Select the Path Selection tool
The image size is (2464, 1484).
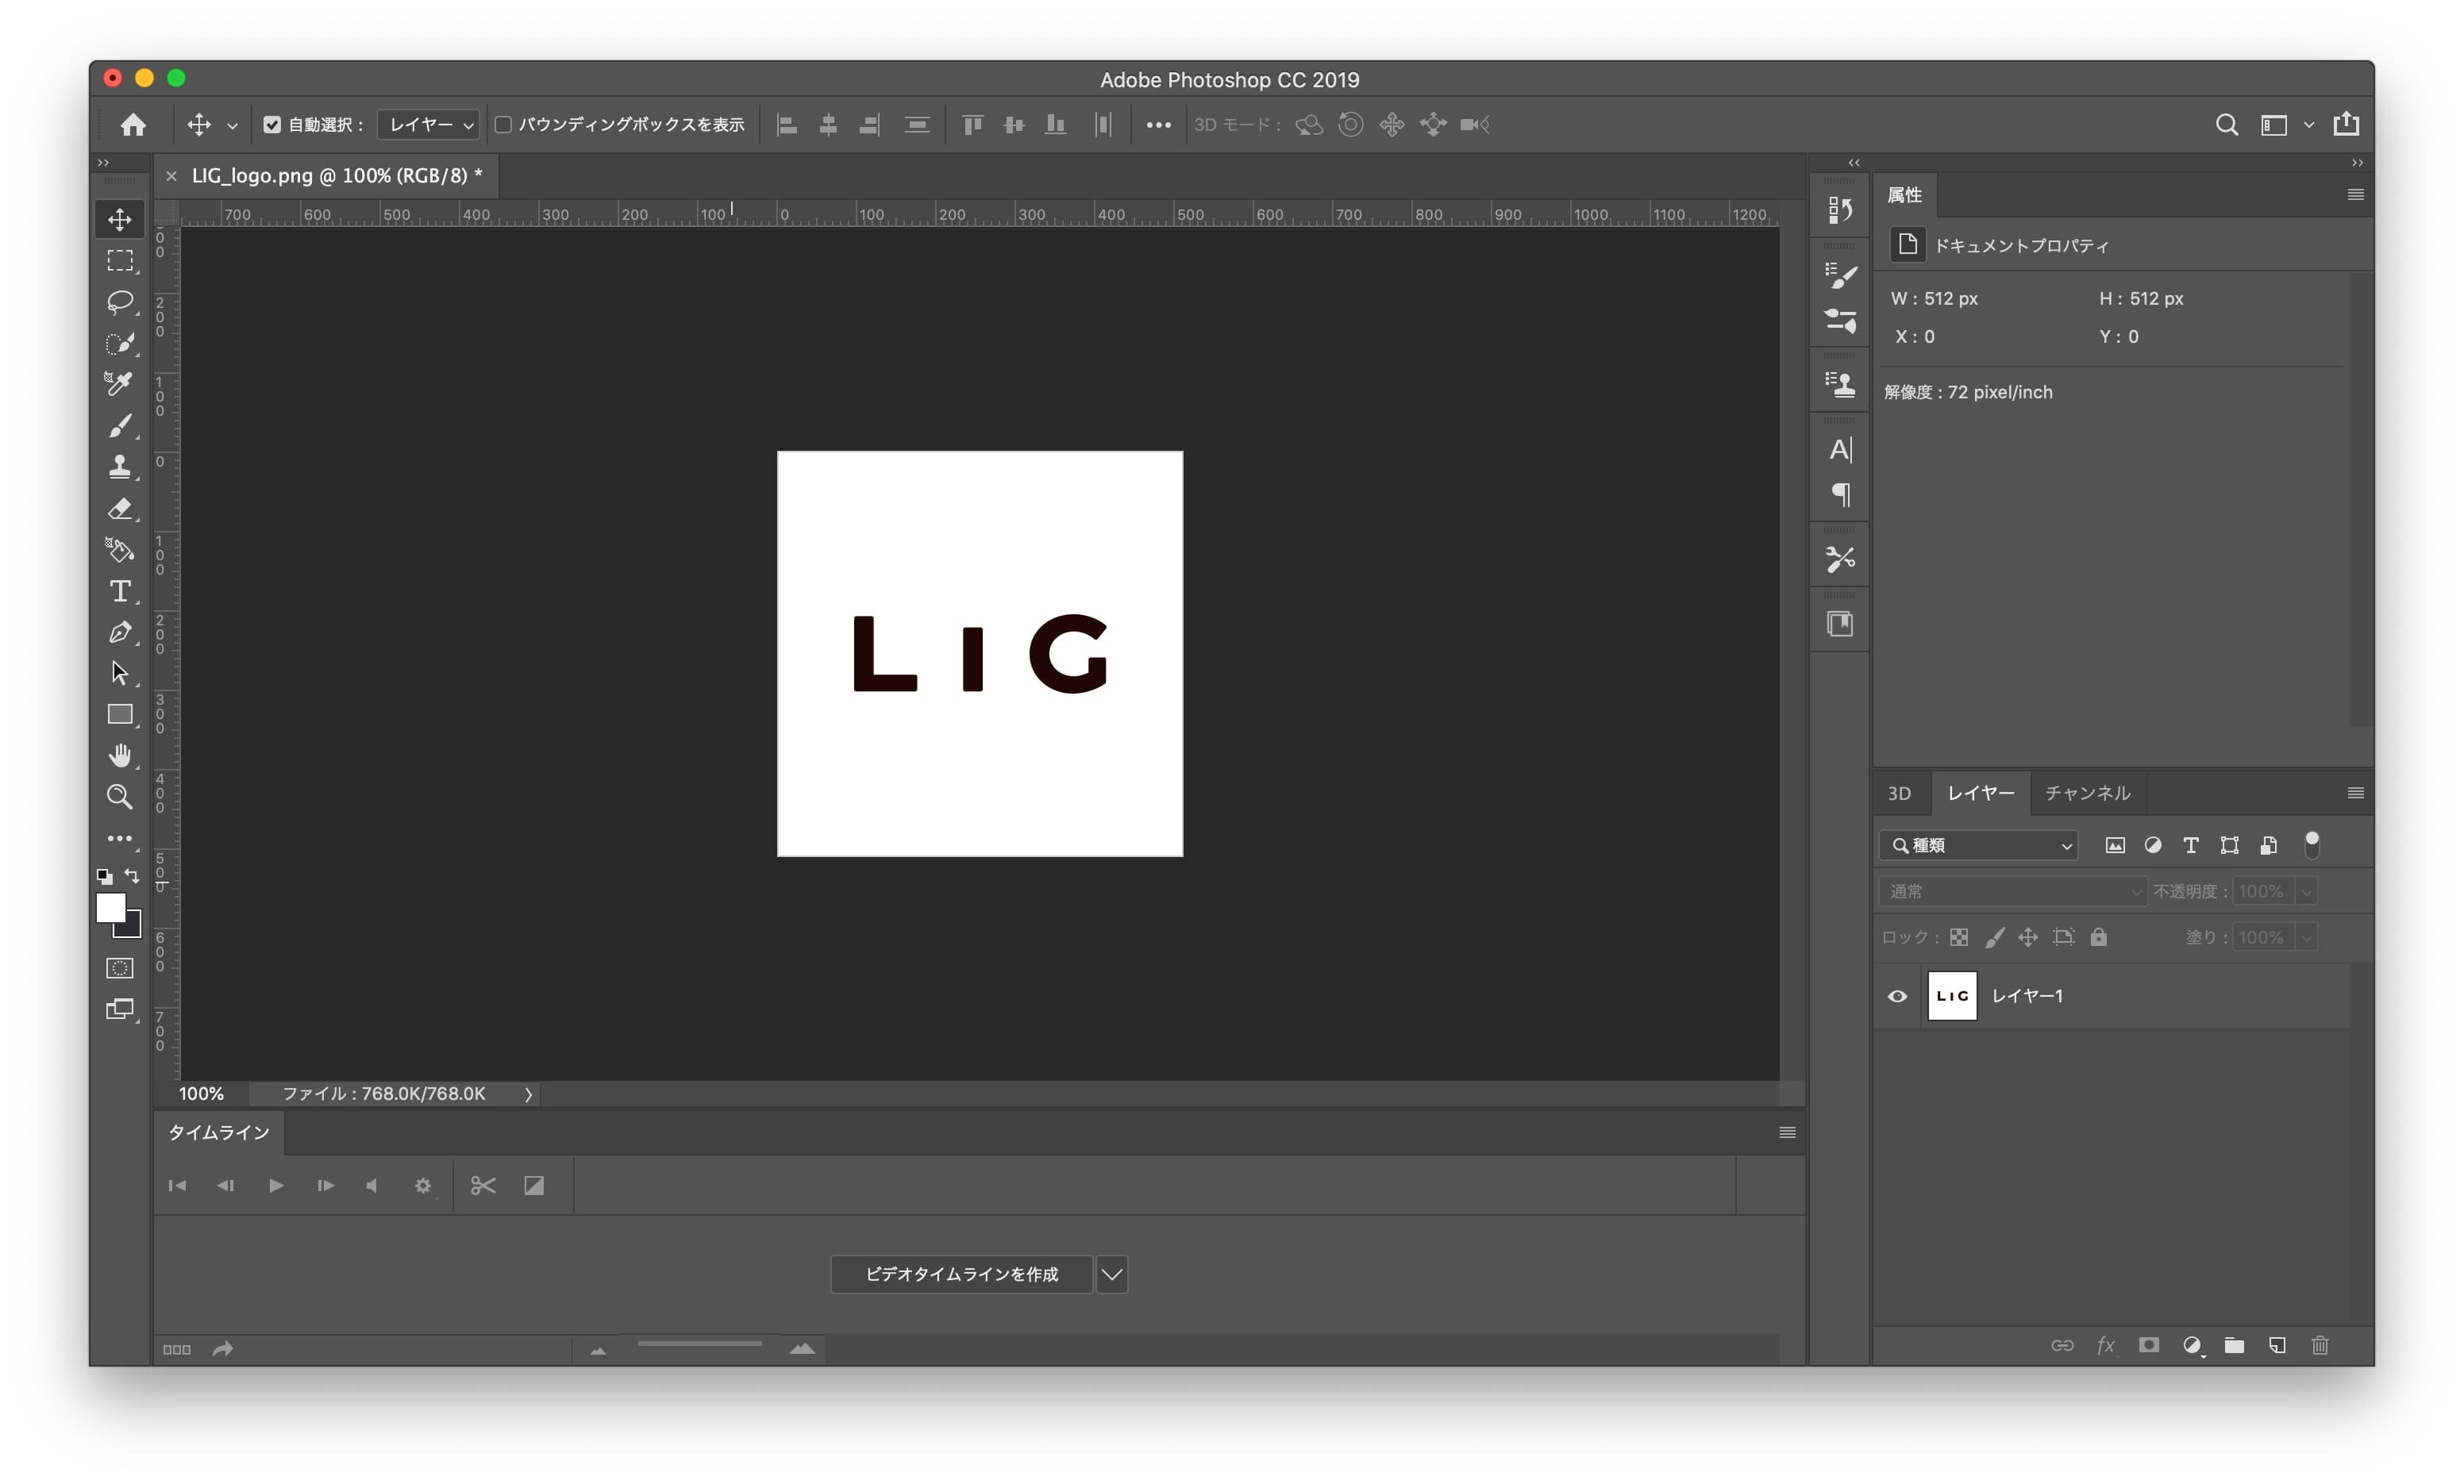(120, 673)
